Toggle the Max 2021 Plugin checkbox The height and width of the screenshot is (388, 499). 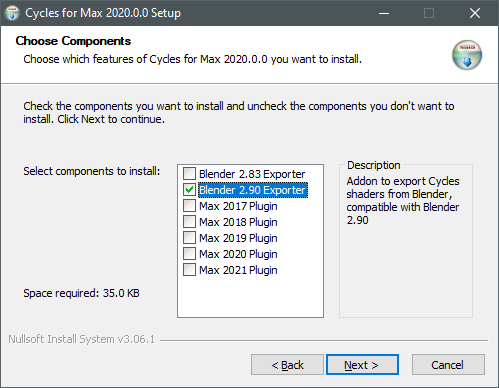coord(189,270)
